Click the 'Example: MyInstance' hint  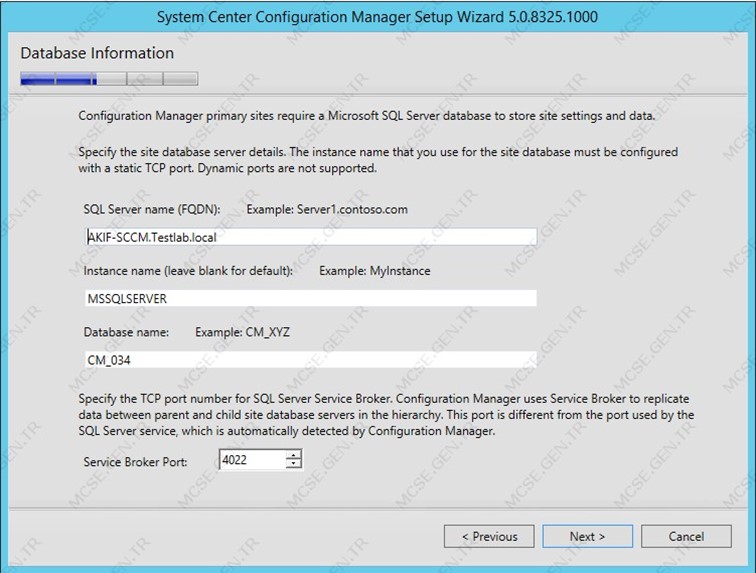(x=375, y=271)
